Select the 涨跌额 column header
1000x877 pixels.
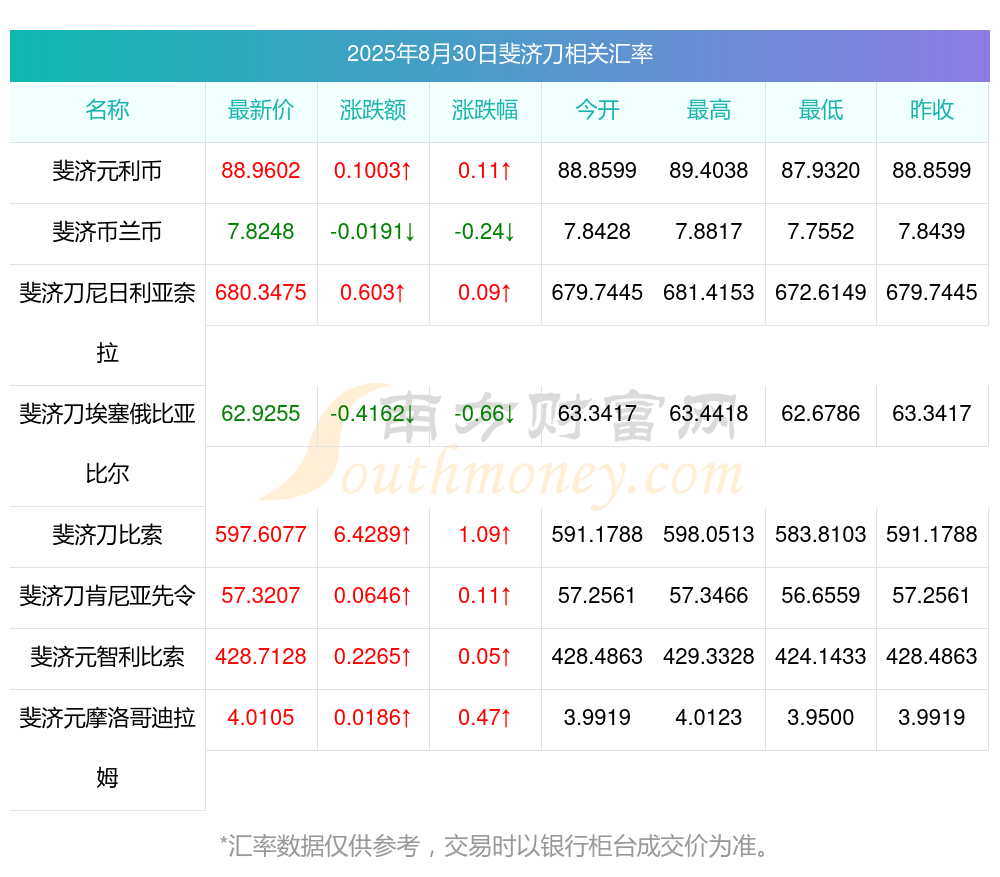tap(373, 110)
